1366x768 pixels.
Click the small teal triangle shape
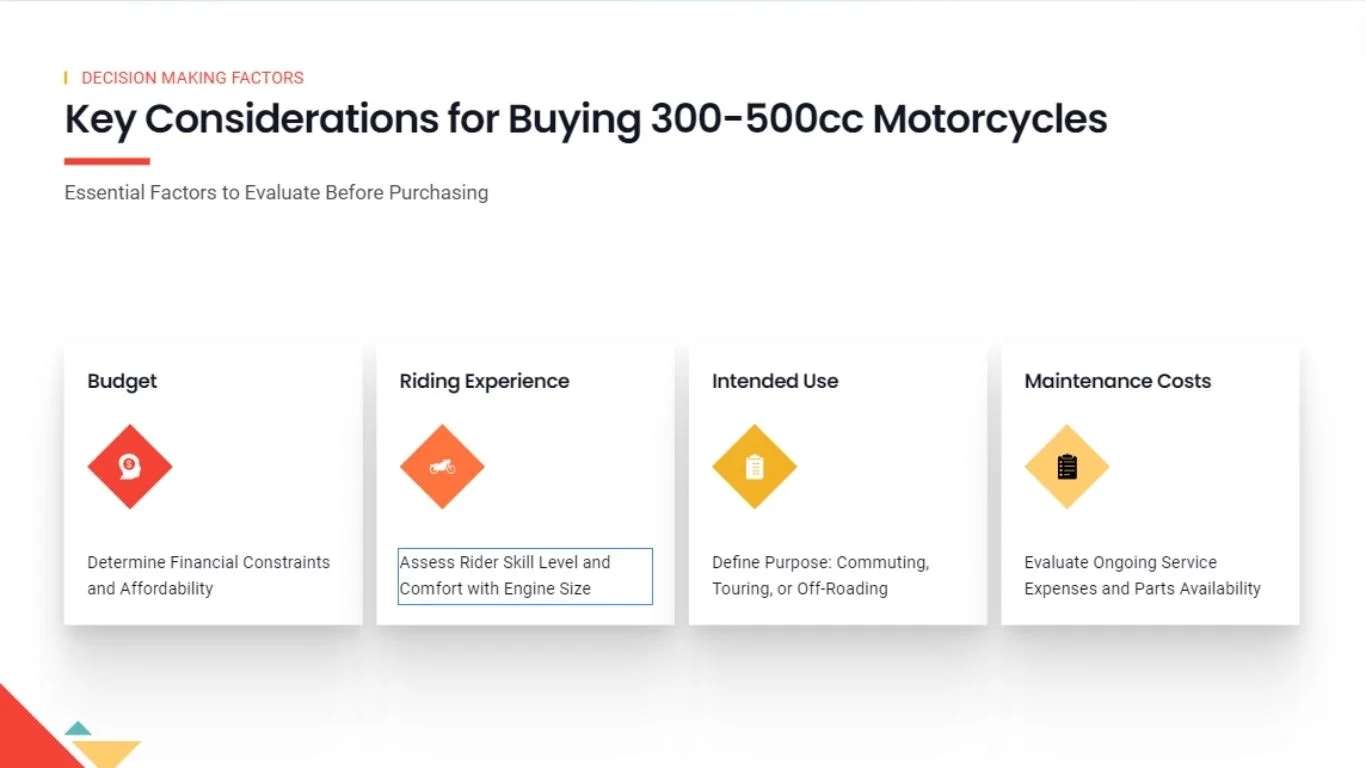(78, 728)
